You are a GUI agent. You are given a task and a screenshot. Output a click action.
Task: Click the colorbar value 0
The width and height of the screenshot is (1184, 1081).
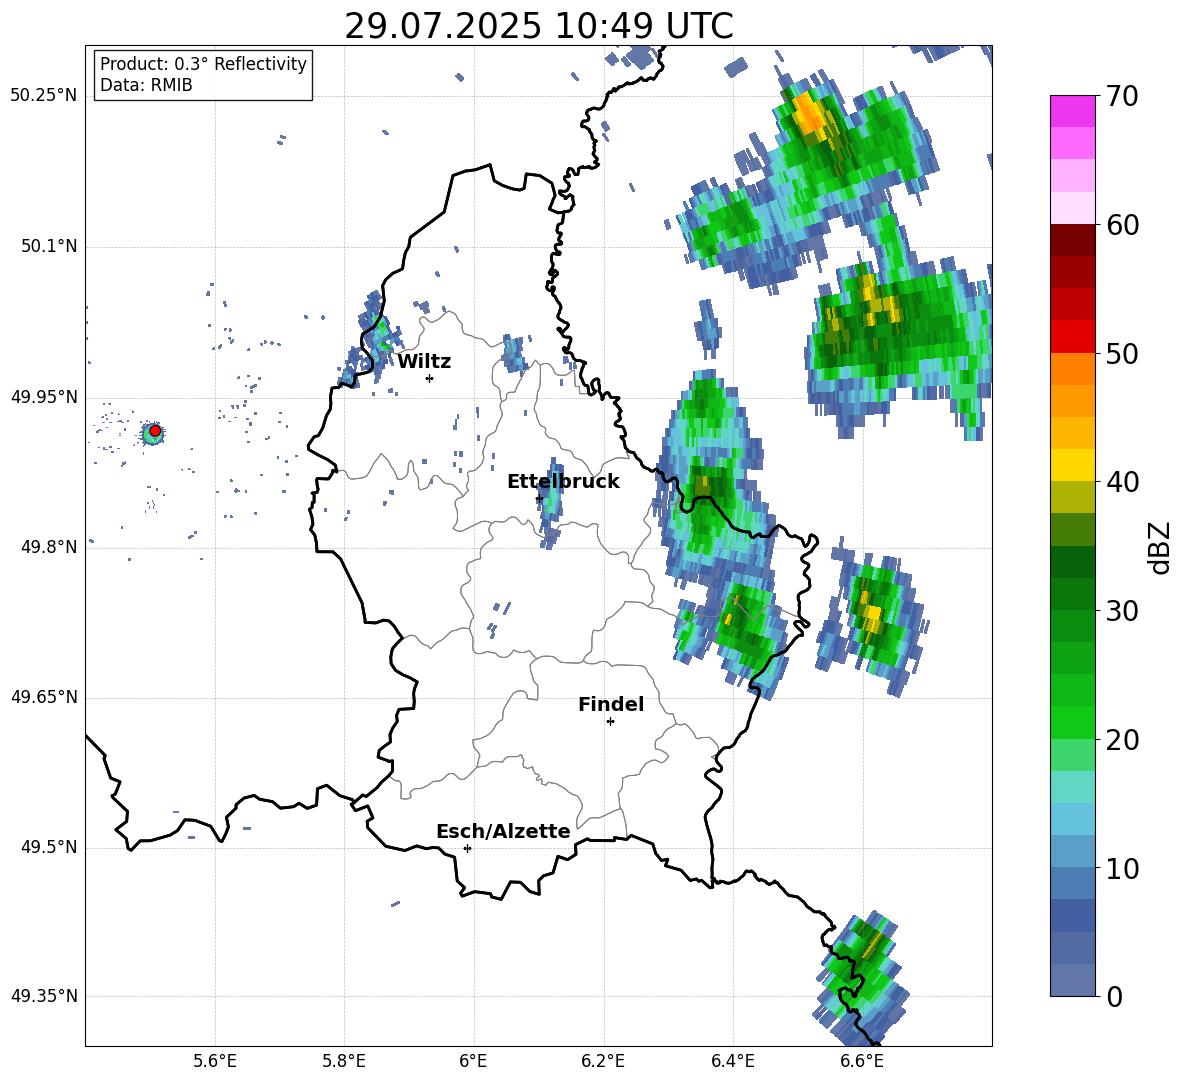click(1114, 996)
